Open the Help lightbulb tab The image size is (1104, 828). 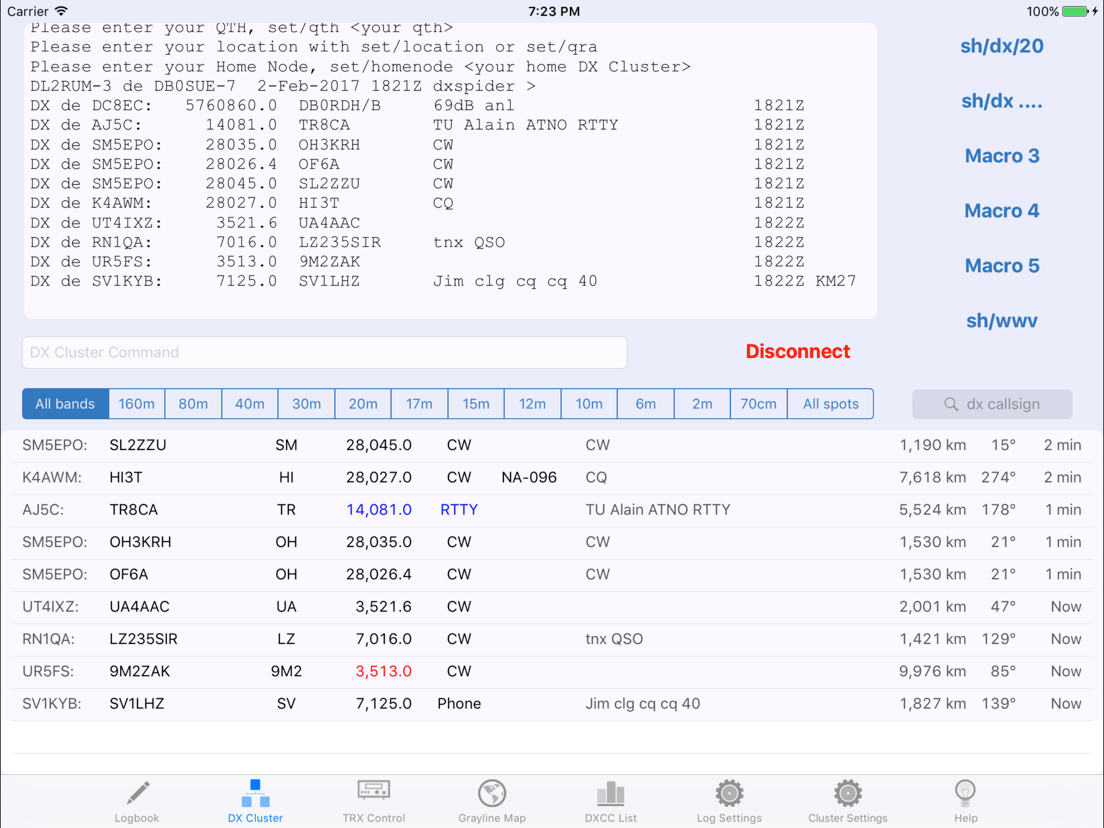click(x=965, y=801)
